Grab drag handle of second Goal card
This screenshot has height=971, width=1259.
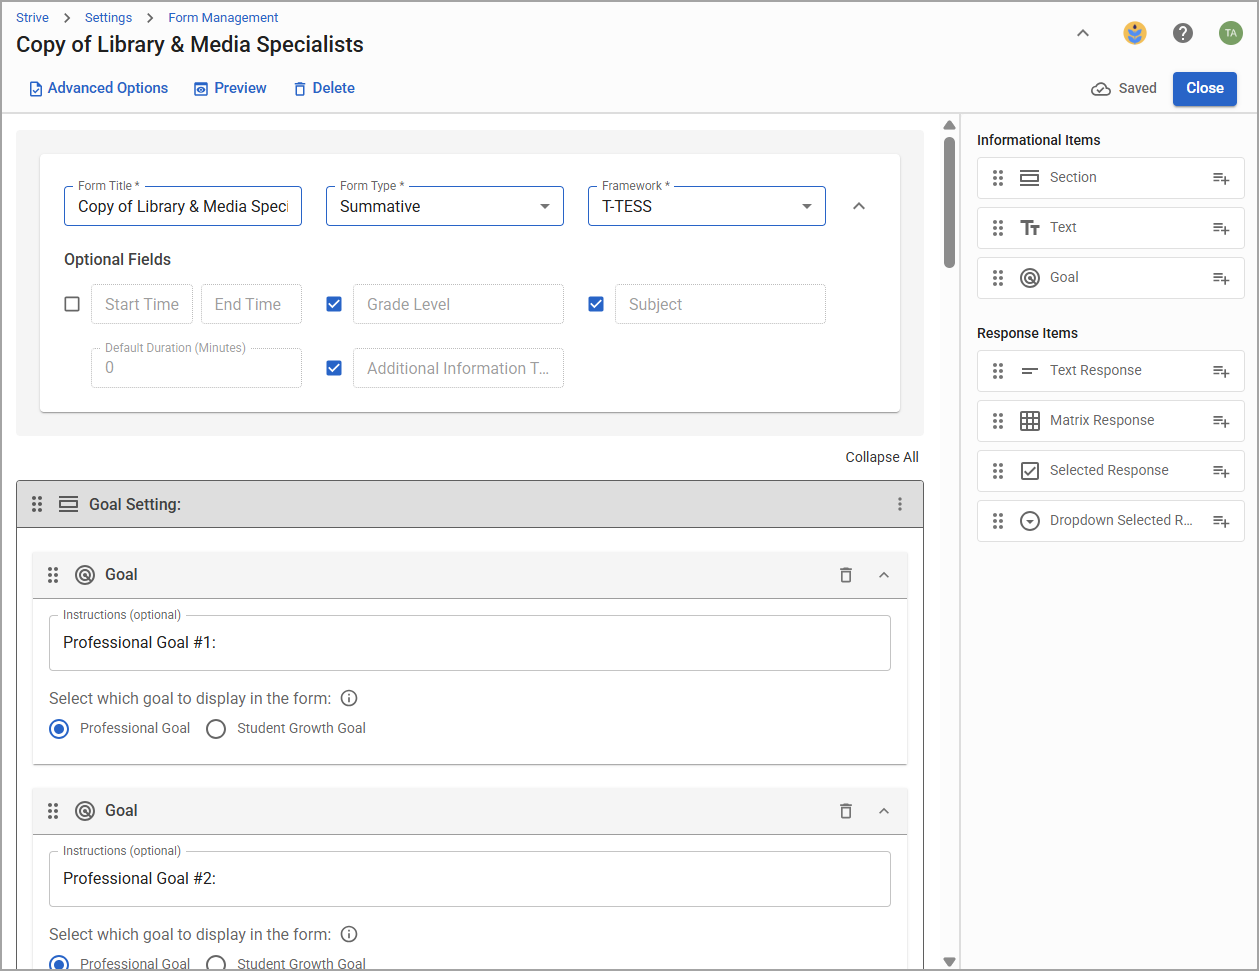[53, 811]
